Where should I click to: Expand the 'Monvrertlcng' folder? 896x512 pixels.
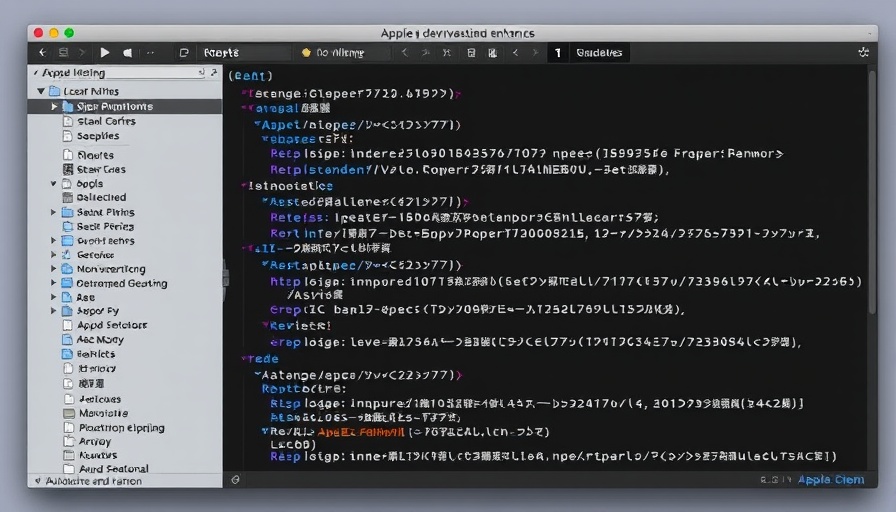pyautogui.click(x=53, y=269)
